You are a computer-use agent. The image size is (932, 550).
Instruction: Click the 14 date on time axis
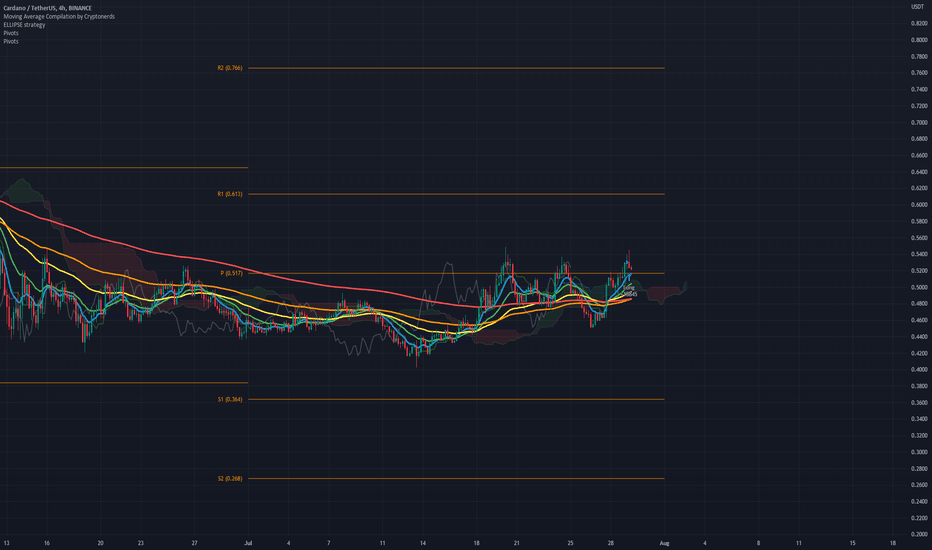(423, 543)
